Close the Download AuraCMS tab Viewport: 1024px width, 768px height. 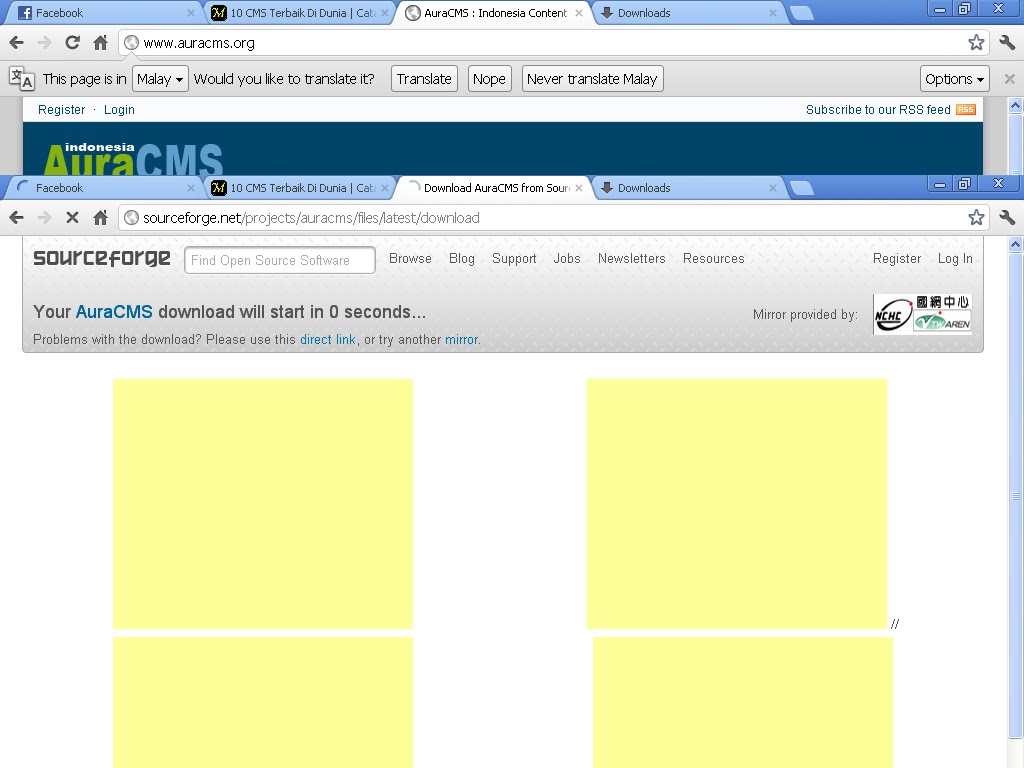579,188
